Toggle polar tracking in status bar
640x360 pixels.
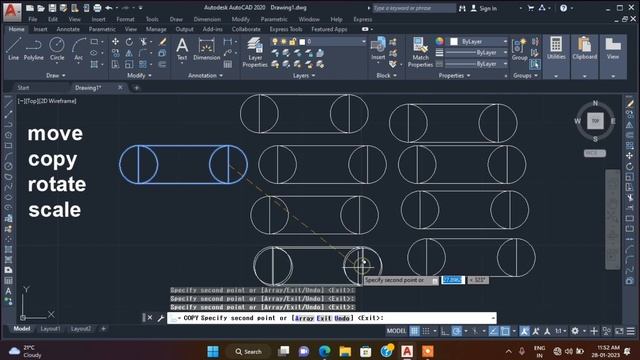457,331
